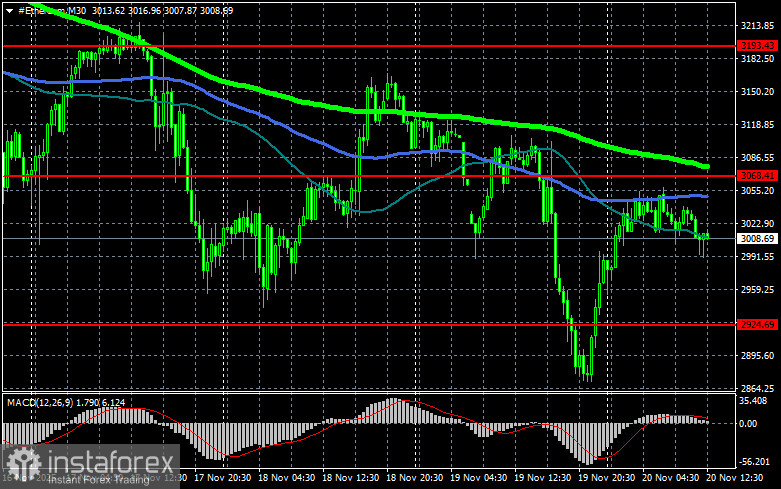Select the red horizontal line at 2924.69

(369, 325)
